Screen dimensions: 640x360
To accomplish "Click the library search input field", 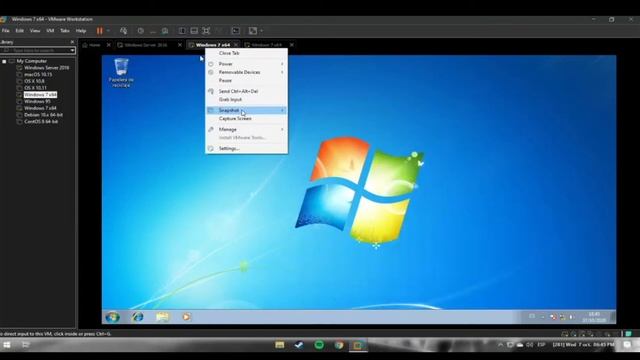I will 35,50.
